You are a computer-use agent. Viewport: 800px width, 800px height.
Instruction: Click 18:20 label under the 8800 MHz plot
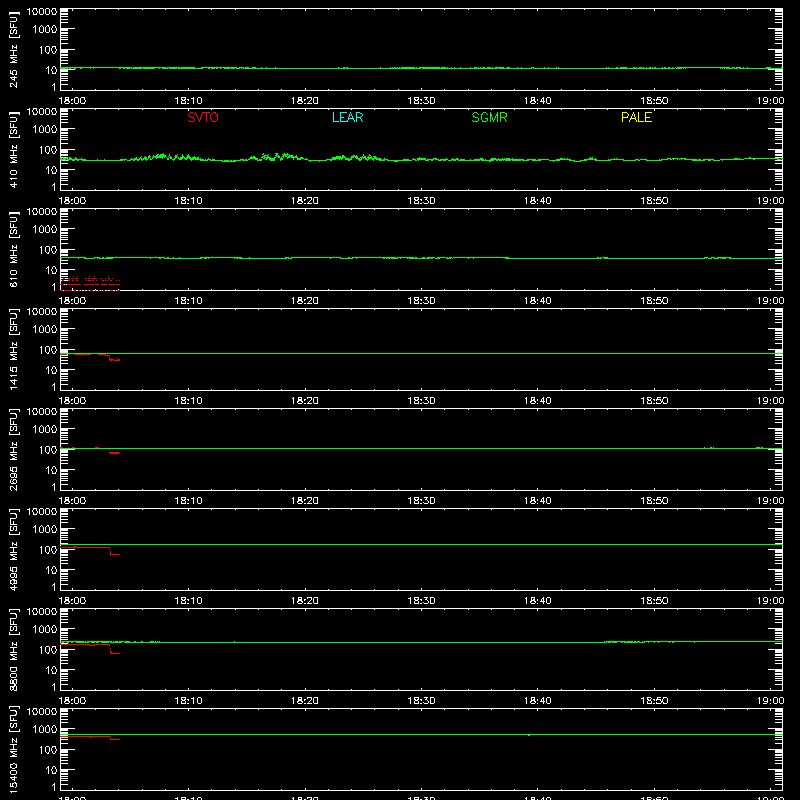pos(305,701)
